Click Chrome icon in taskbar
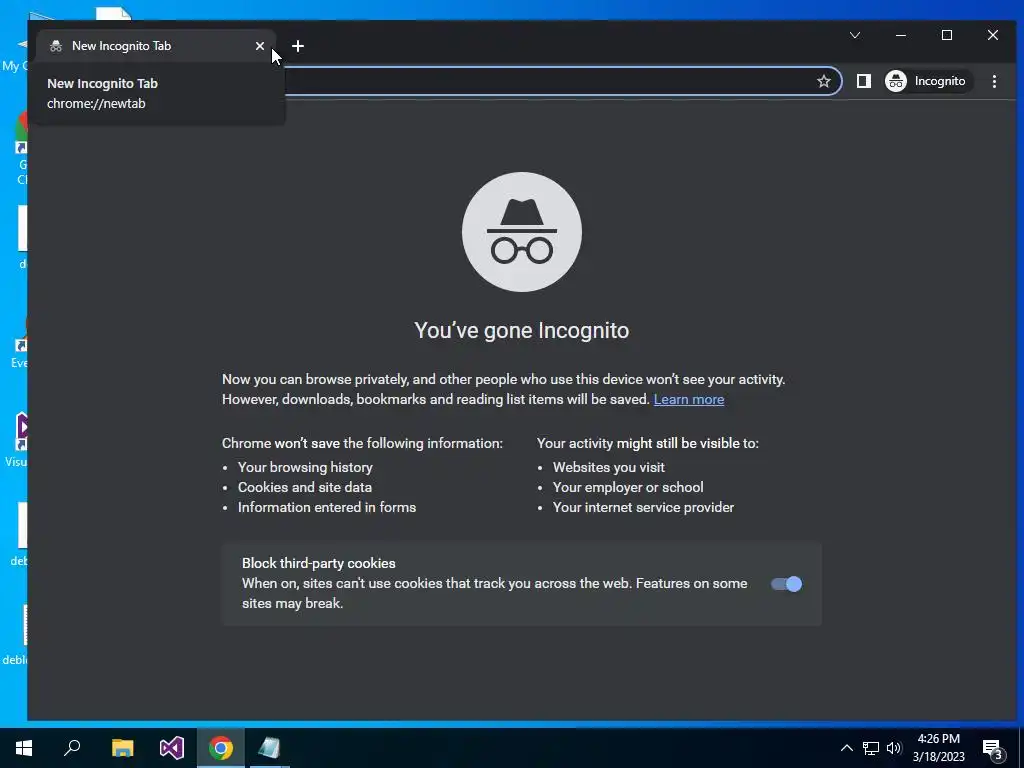This screenshot has width=1024, height=768. point(221,748)
